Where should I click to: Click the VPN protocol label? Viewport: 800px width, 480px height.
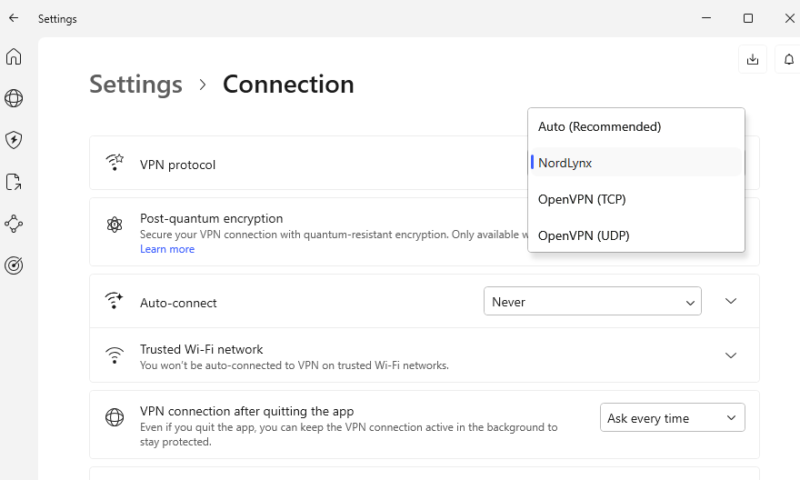point(178,165)
